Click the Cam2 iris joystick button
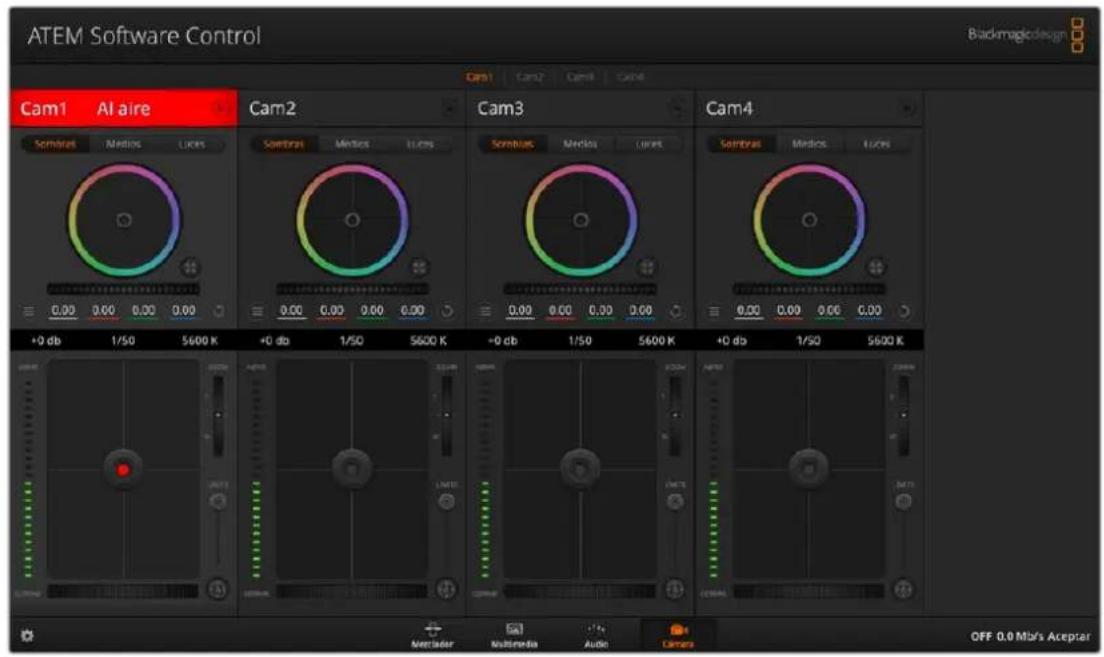The height and width of the screenshot is (657, 1104). click(x=352, y=468)
